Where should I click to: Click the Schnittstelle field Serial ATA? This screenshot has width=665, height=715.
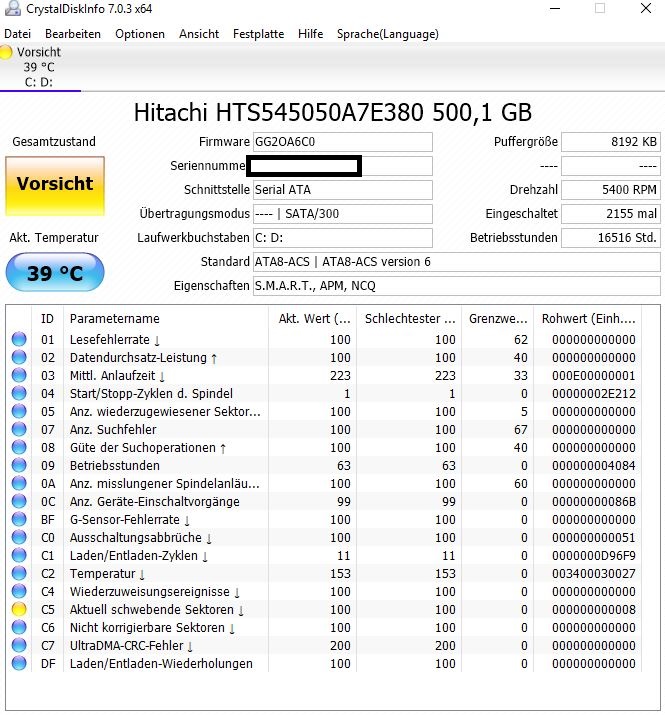(343, 190)
